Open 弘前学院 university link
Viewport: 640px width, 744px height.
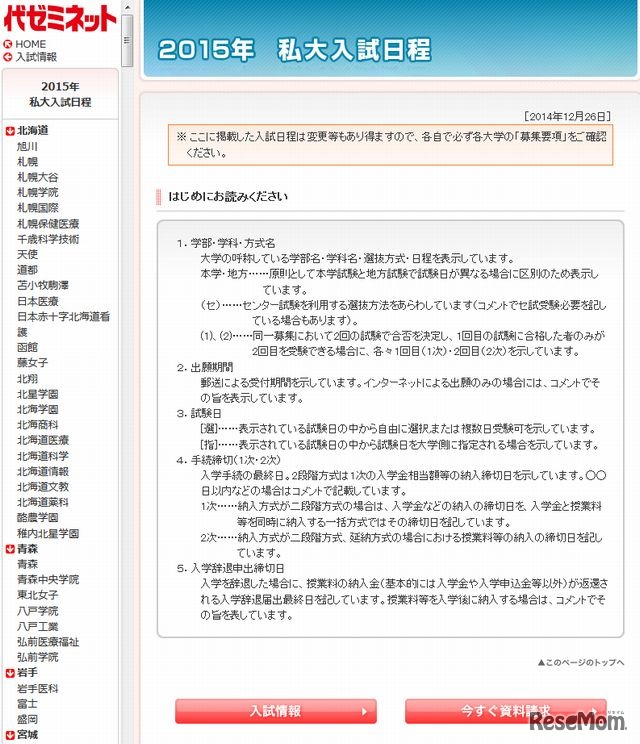(x=38, y=657)
